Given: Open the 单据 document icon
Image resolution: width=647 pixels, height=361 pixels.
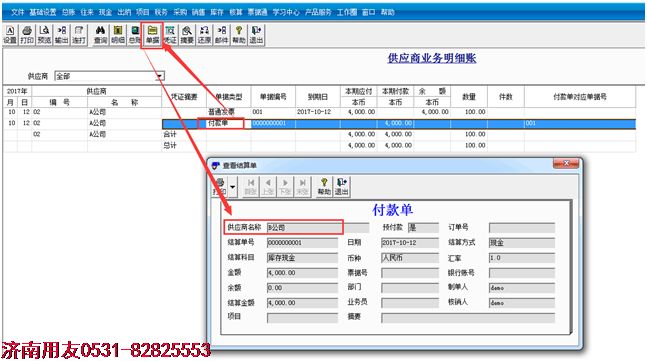Looking at the screenshot, I should pyautogui.click(x=152, y=35).
